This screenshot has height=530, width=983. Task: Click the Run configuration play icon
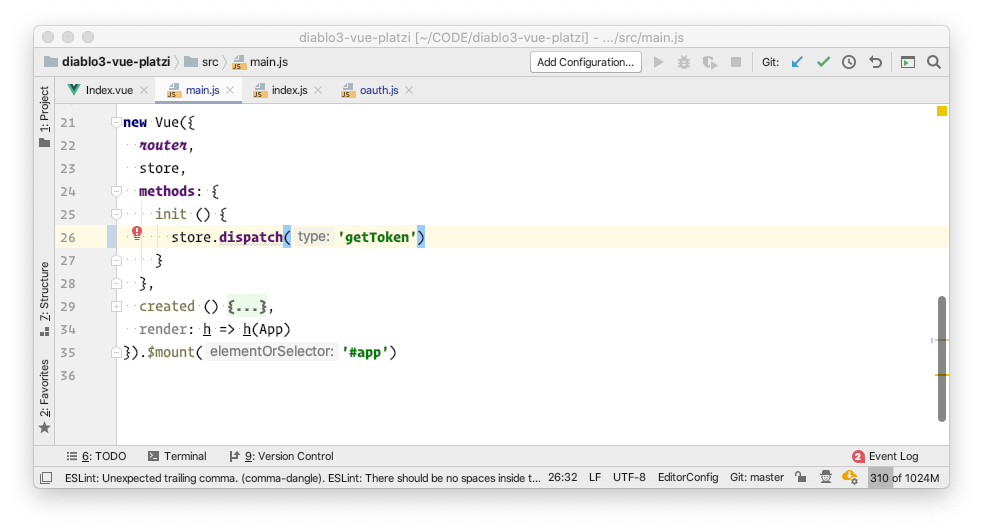click(658, 62)
